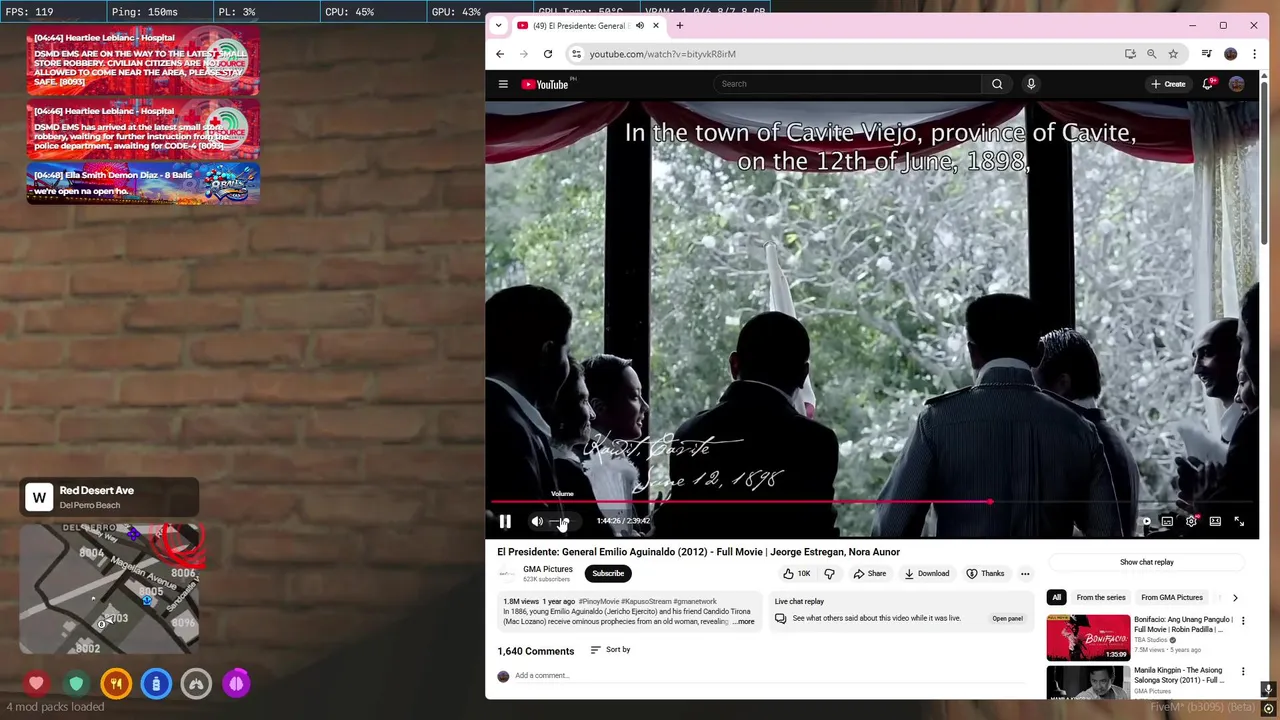Share the video

click(869, 573)
